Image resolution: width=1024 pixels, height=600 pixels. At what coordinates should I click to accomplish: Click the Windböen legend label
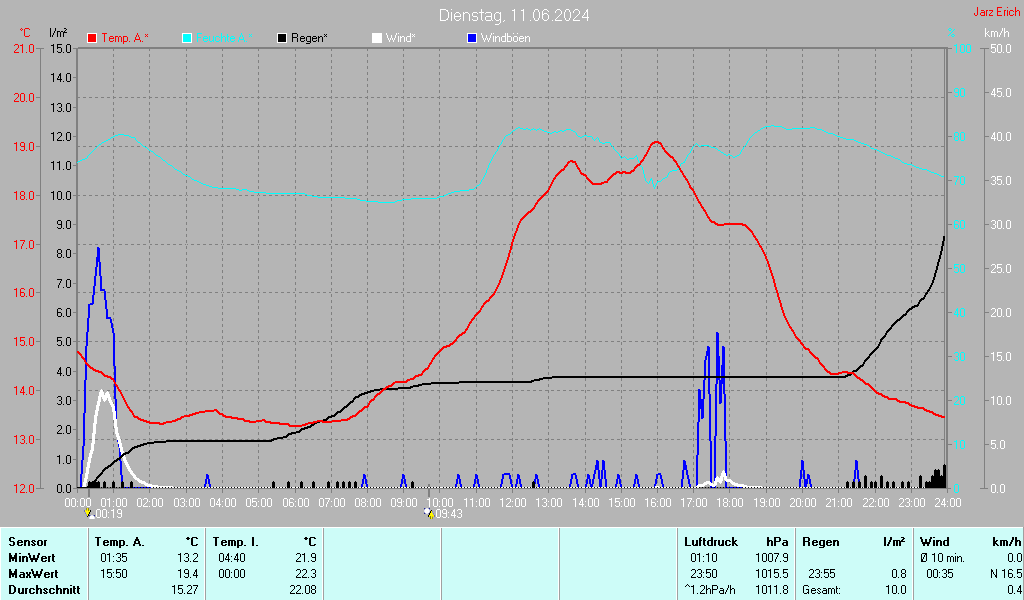505,38
